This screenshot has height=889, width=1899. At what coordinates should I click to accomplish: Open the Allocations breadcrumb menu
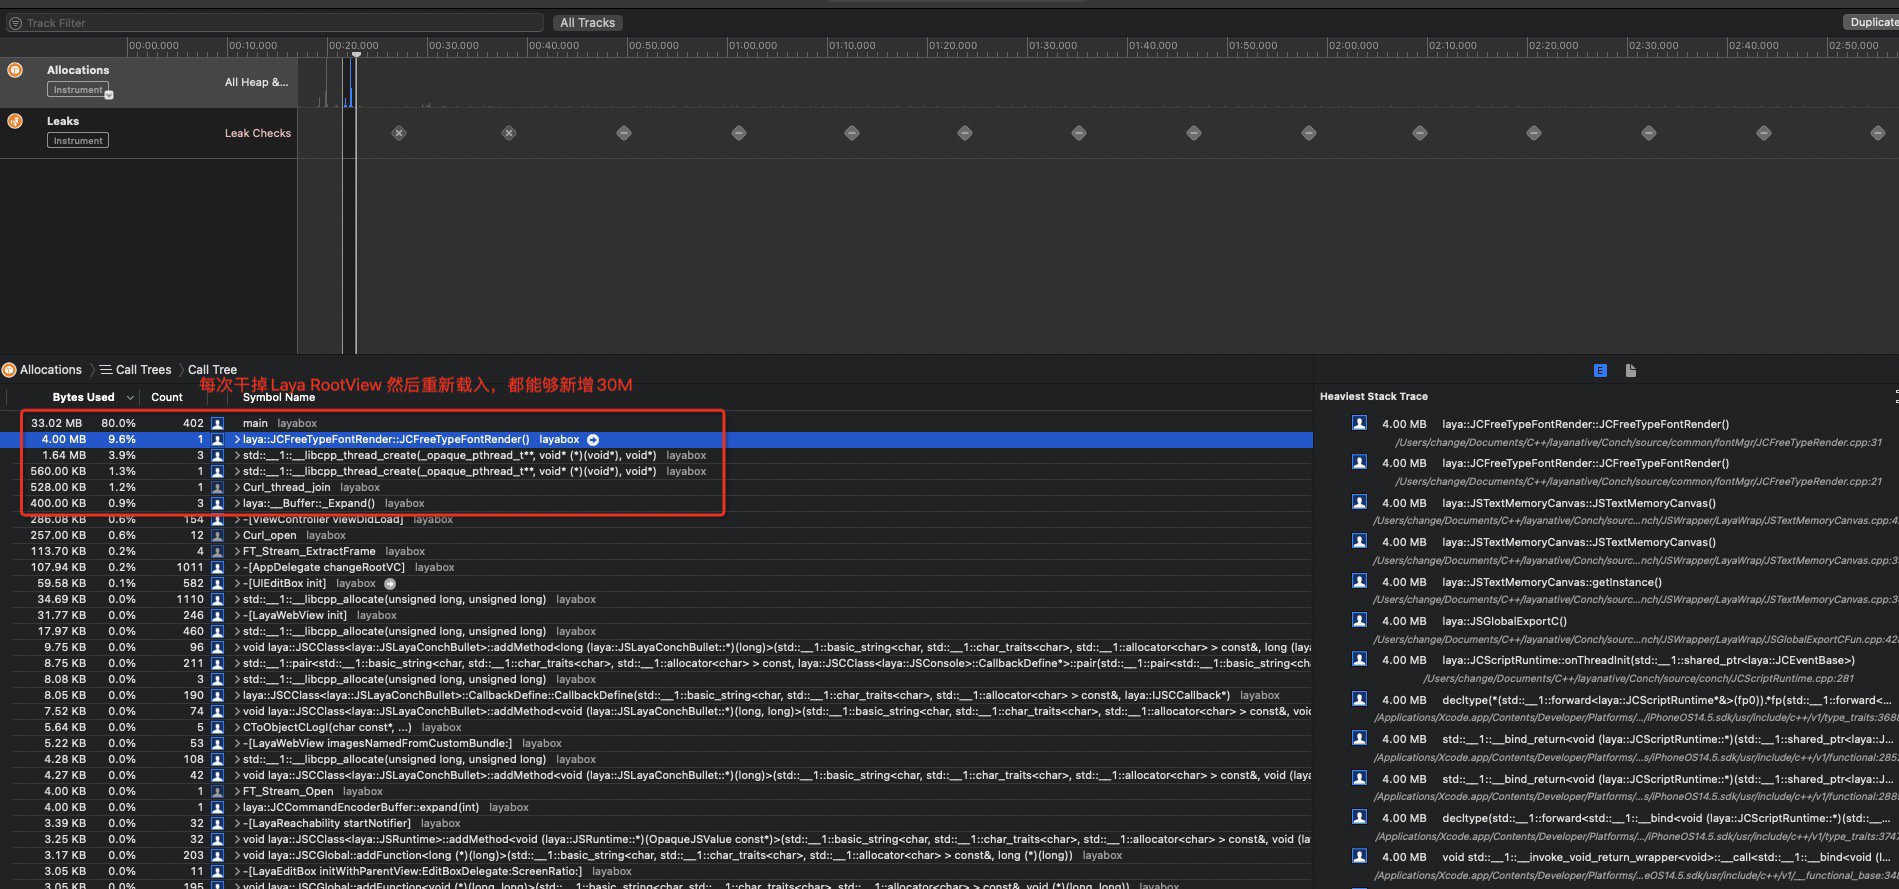coord(50,369)
